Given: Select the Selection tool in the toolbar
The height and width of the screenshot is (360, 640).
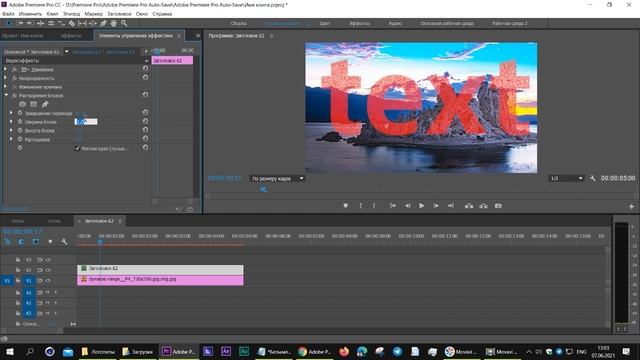Looking at the screenshot, I should pos(9,24).
